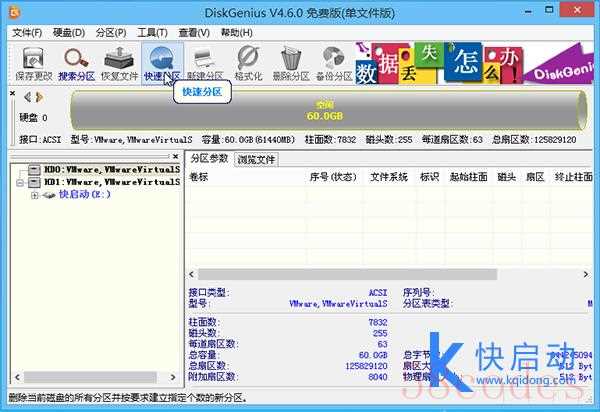The height and width of the screenshot is (412, 600).
Task: Open the 硬盘(D) menu
Action: (68, 33)
